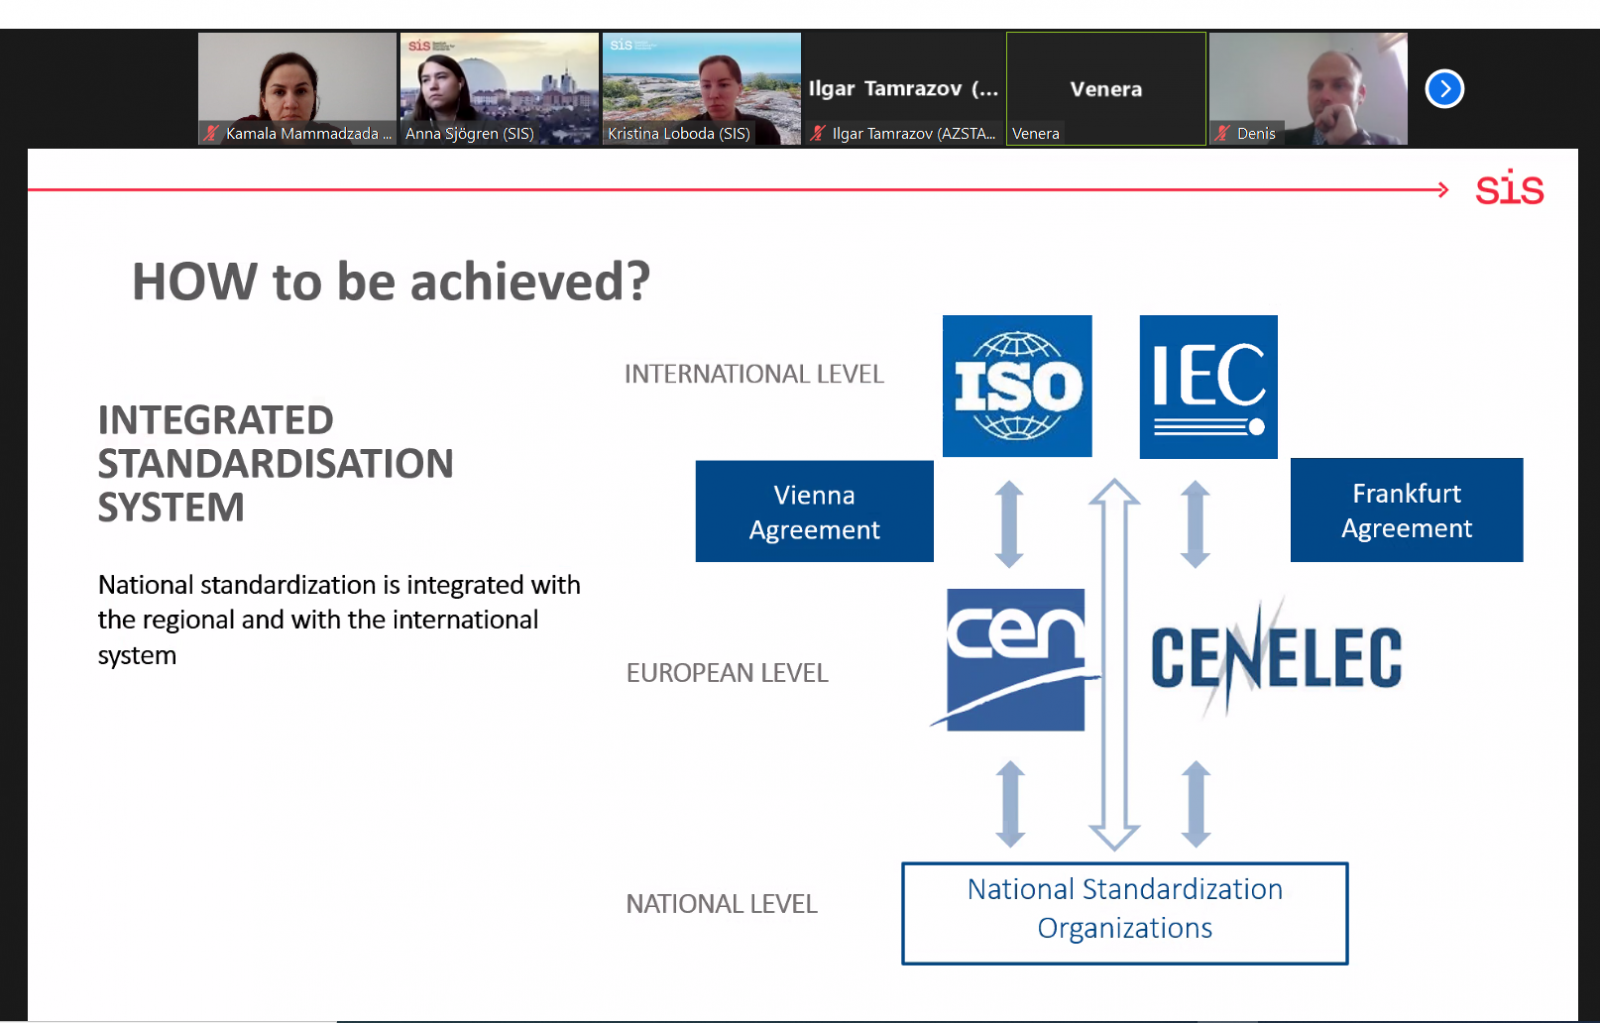
Task: Select Kamala Mammadzada's video thumbnail
Action: point(297,89)
